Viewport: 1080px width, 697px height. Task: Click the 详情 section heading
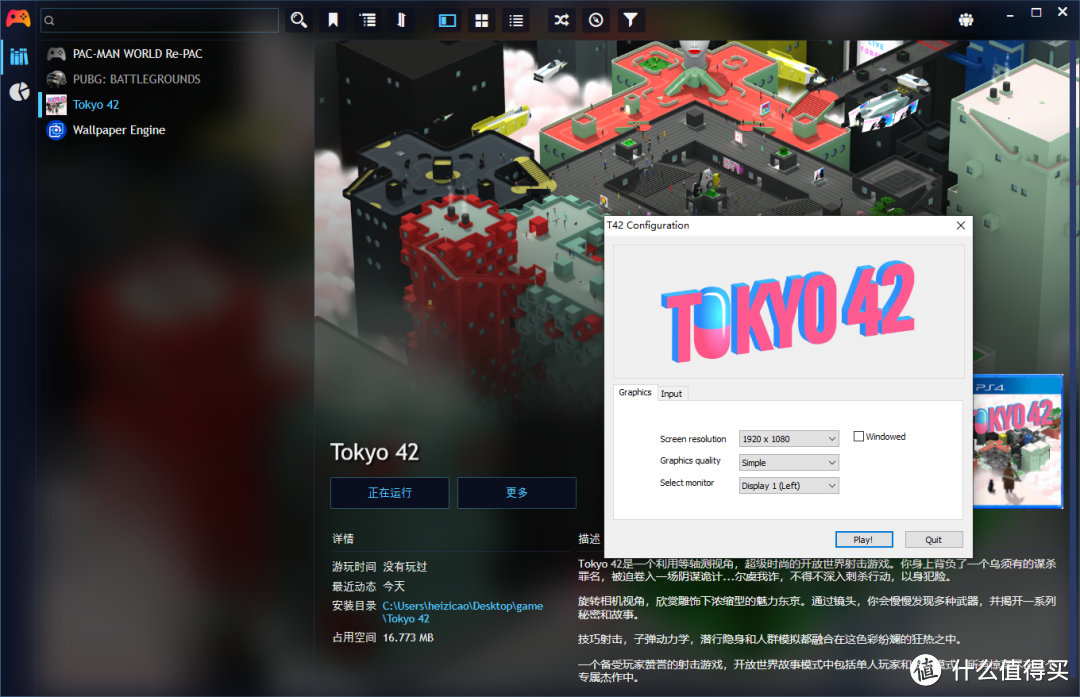343,539
